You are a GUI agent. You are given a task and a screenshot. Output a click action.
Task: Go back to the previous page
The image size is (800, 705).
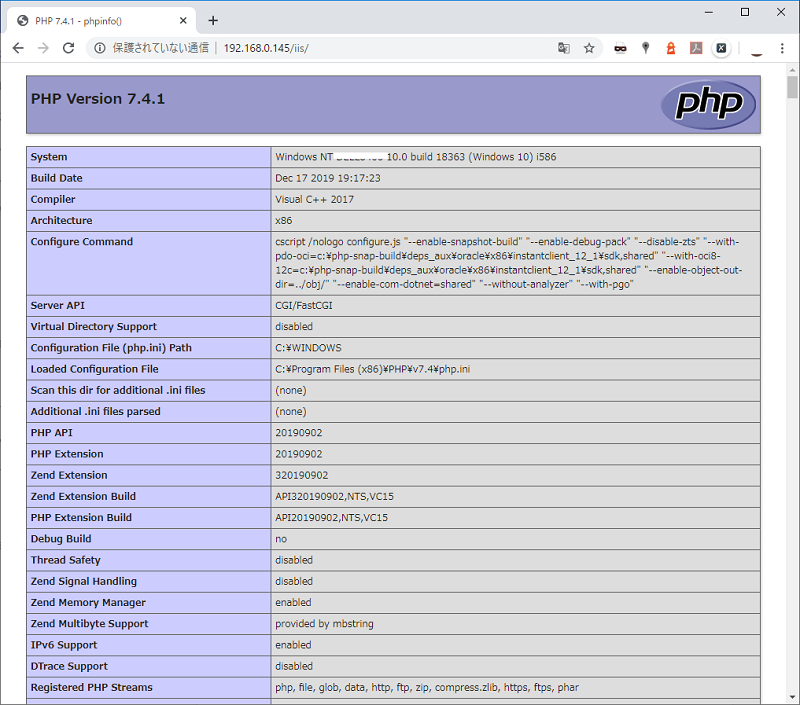click(18, 48)
